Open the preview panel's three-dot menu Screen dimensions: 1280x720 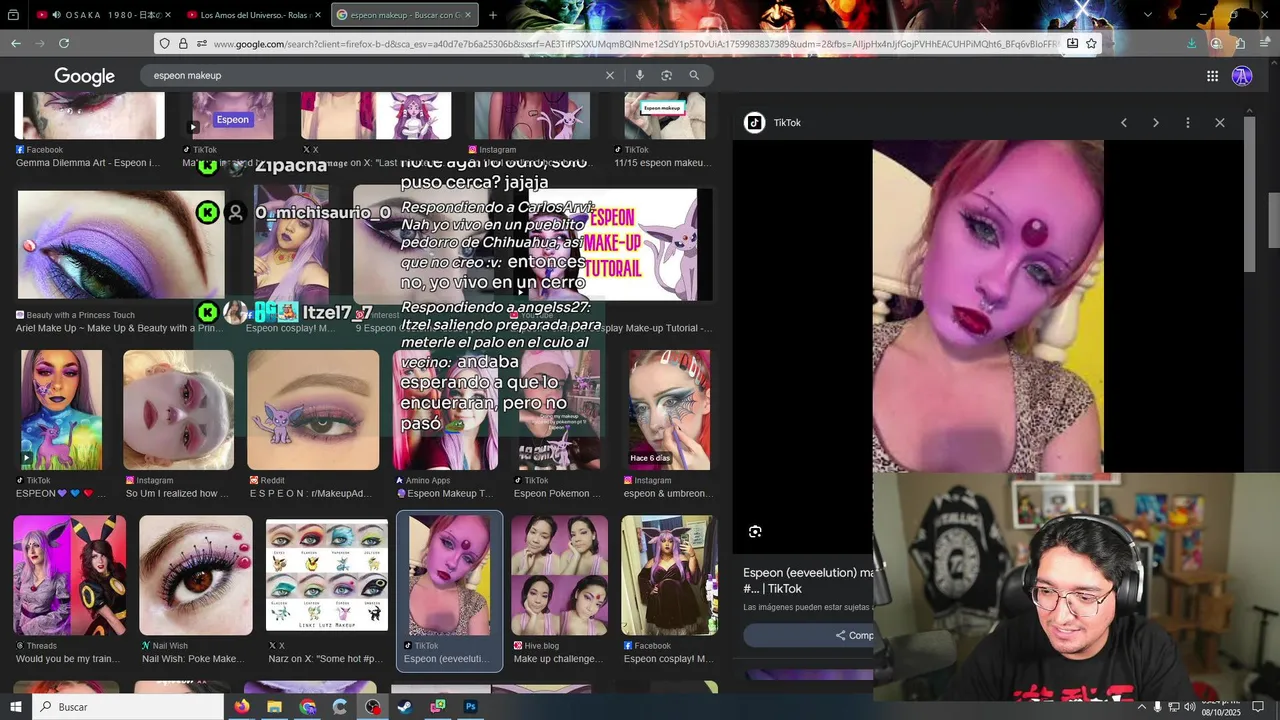[1188, 123]
